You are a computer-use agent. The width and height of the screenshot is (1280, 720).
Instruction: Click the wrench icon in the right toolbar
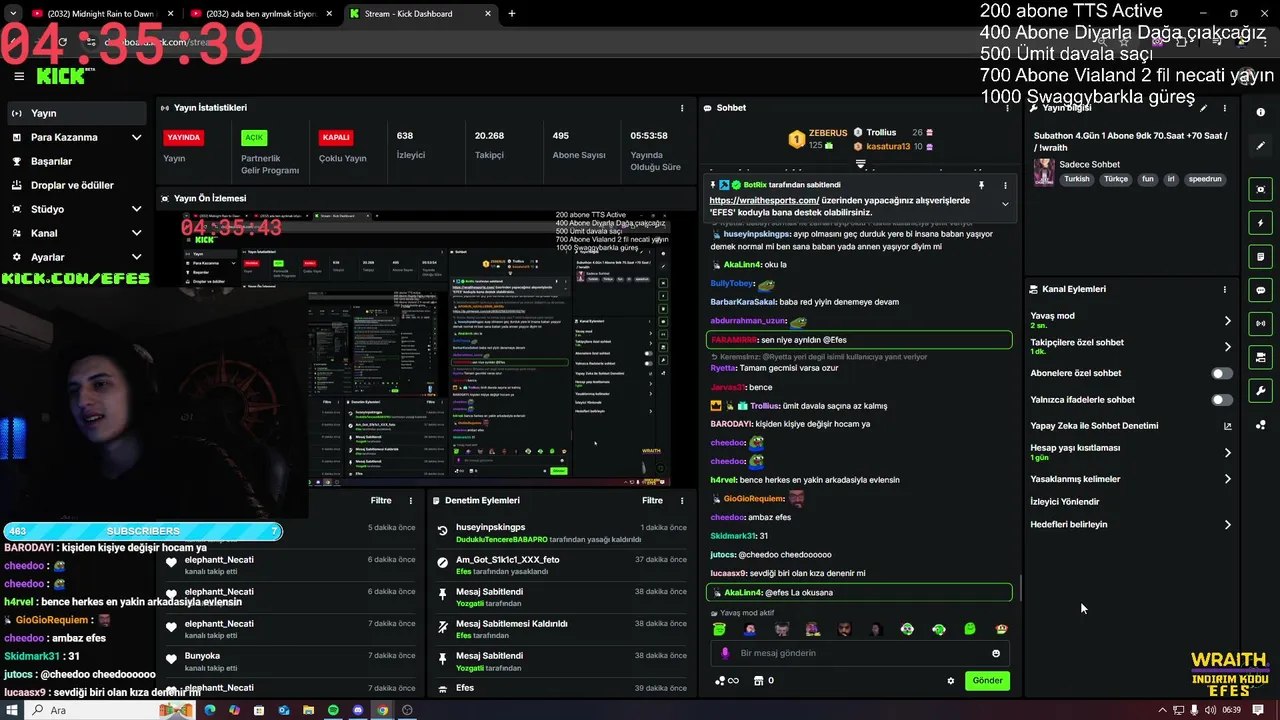click(x=1261, y=390)
